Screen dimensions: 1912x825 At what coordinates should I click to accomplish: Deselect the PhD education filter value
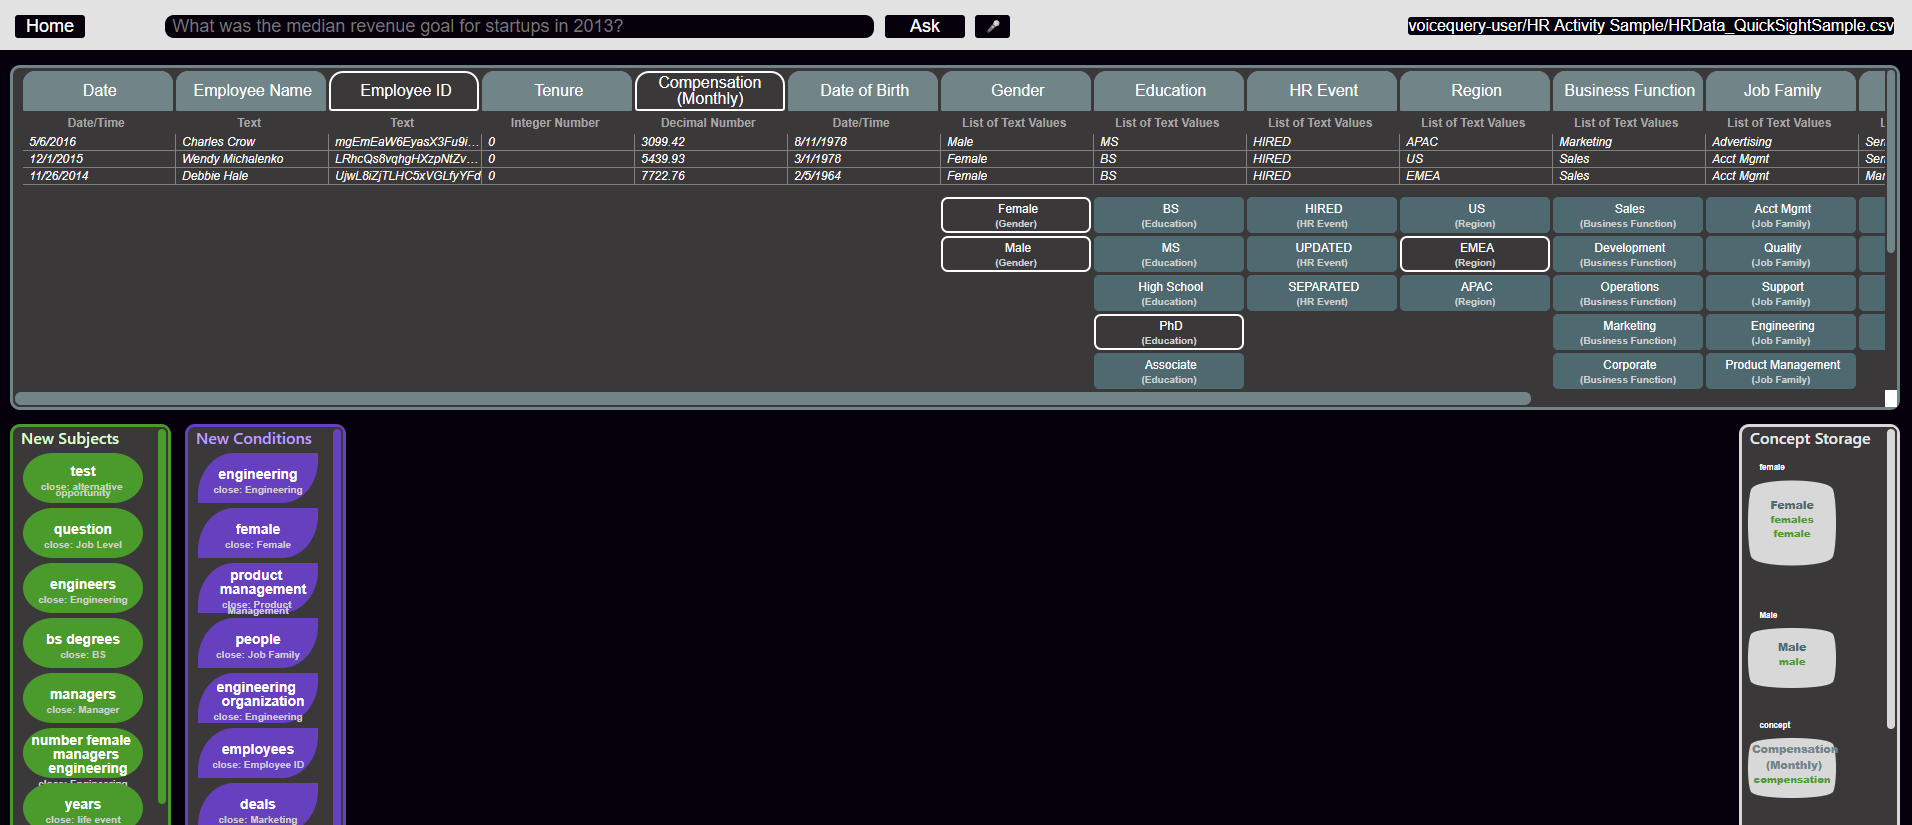click(1169, 332)
